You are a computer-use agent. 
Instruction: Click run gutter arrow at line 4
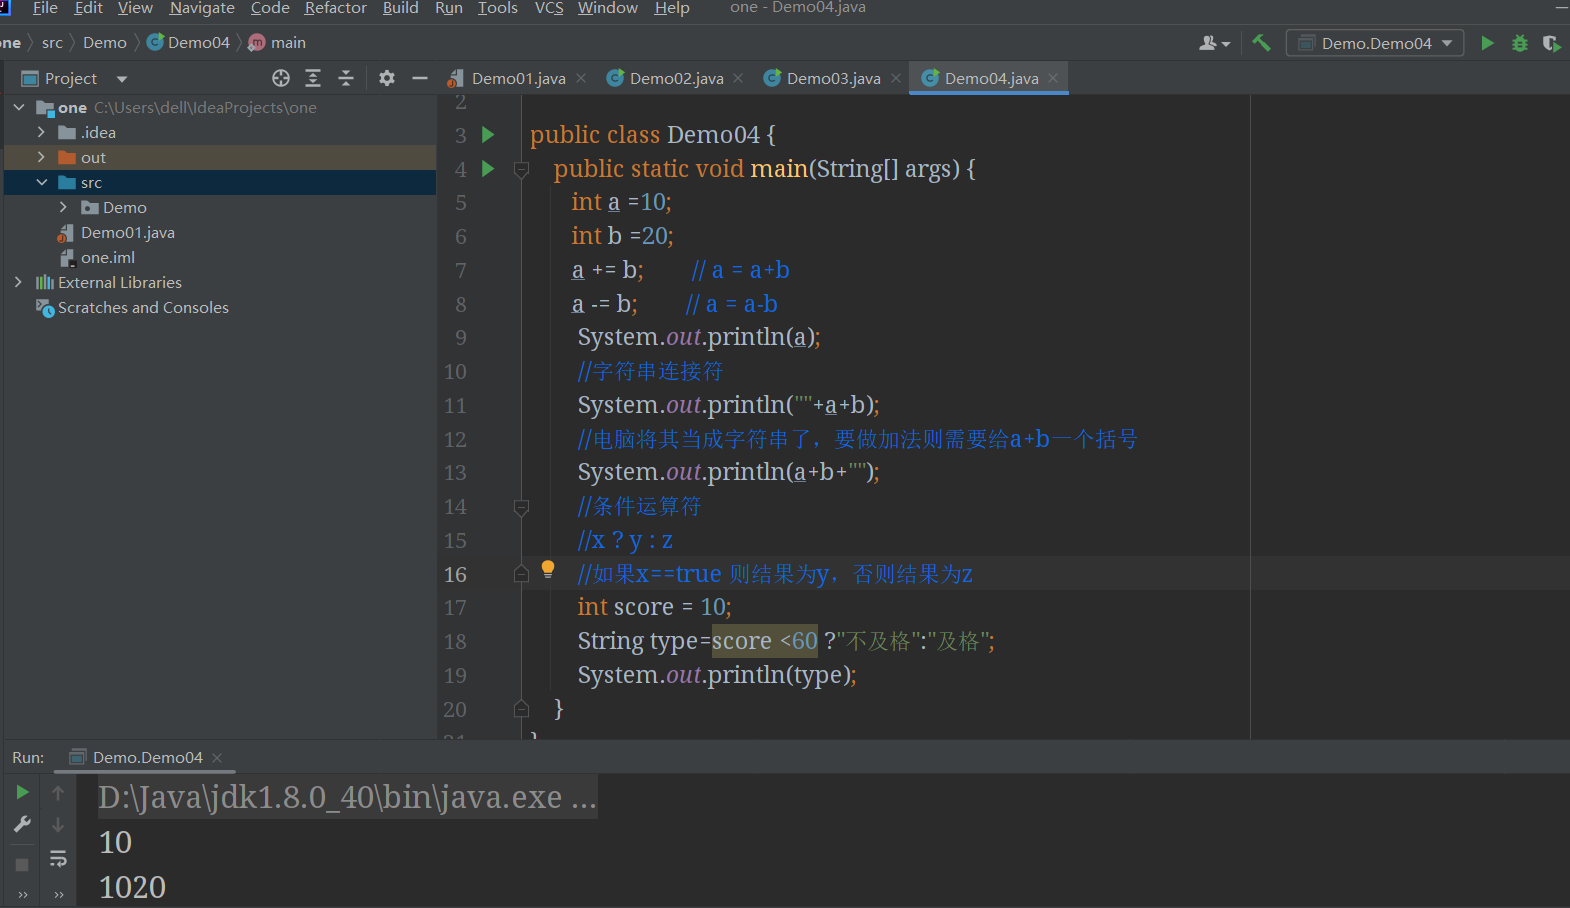point(488,168)
